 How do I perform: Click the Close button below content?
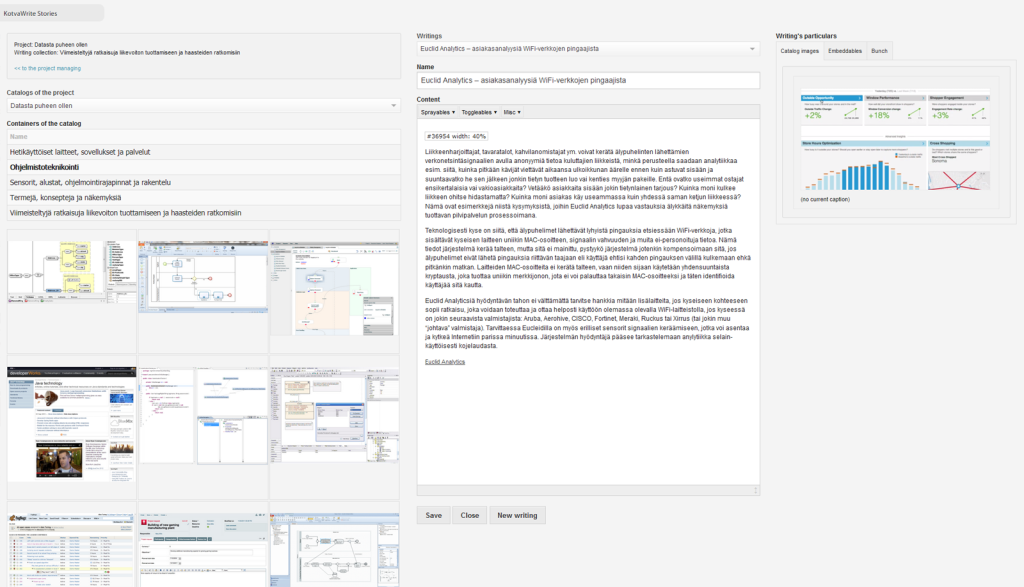(x=470, y=515)
